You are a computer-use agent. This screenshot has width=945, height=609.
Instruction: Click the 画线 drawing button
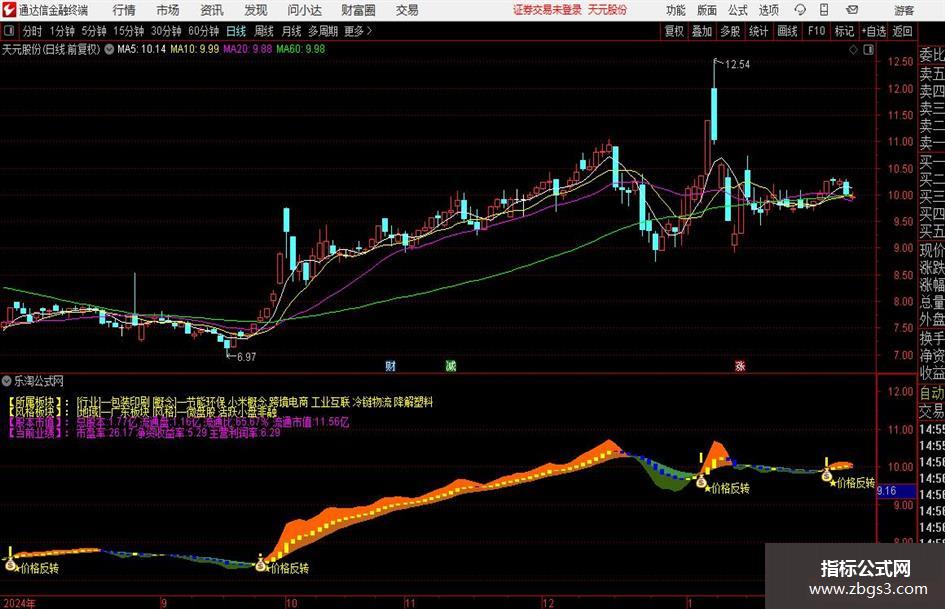pyautogui.click(x=787, y=31)
